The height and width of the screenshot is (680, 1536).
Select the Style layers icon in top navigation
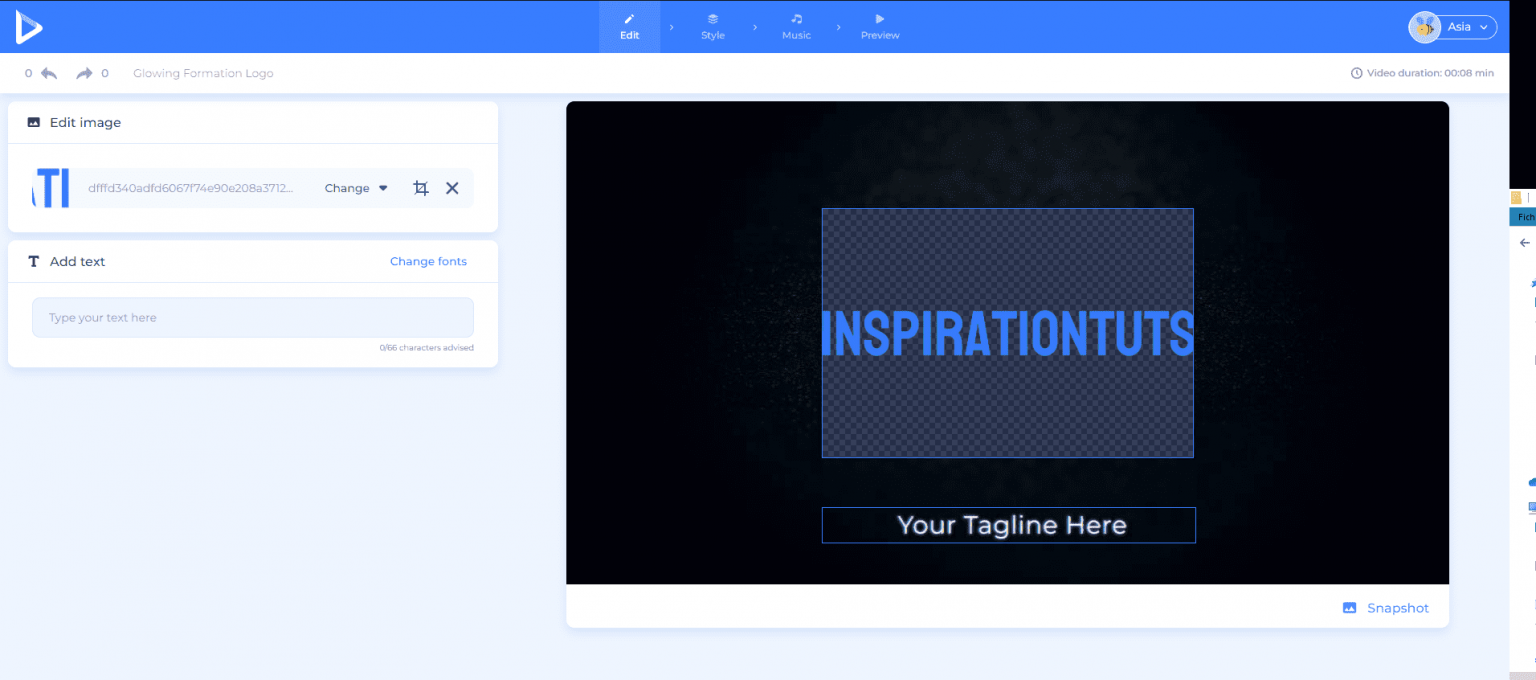tap(712, 18)
